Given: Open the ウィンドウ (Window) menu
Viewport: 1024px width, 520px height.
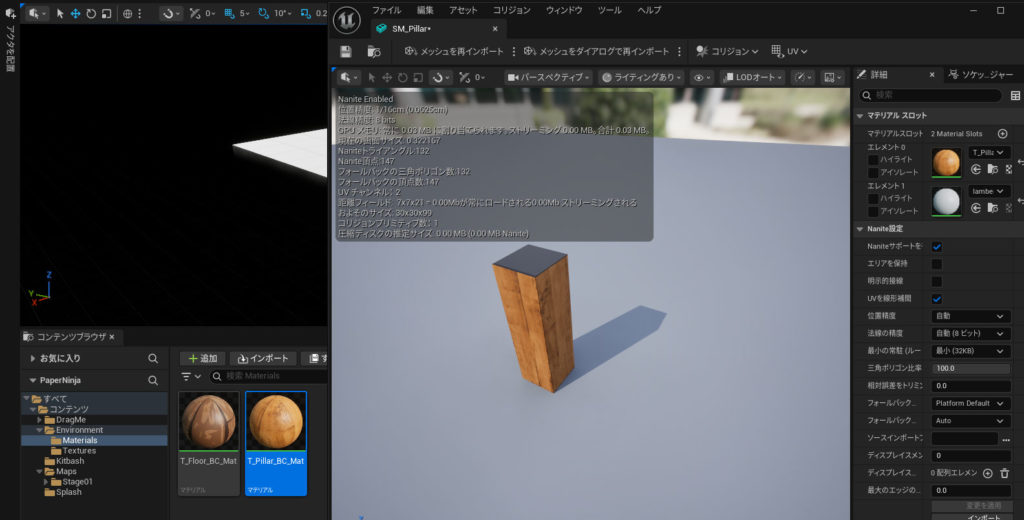Looking at the screenshot, I should [x=563, y=10].
